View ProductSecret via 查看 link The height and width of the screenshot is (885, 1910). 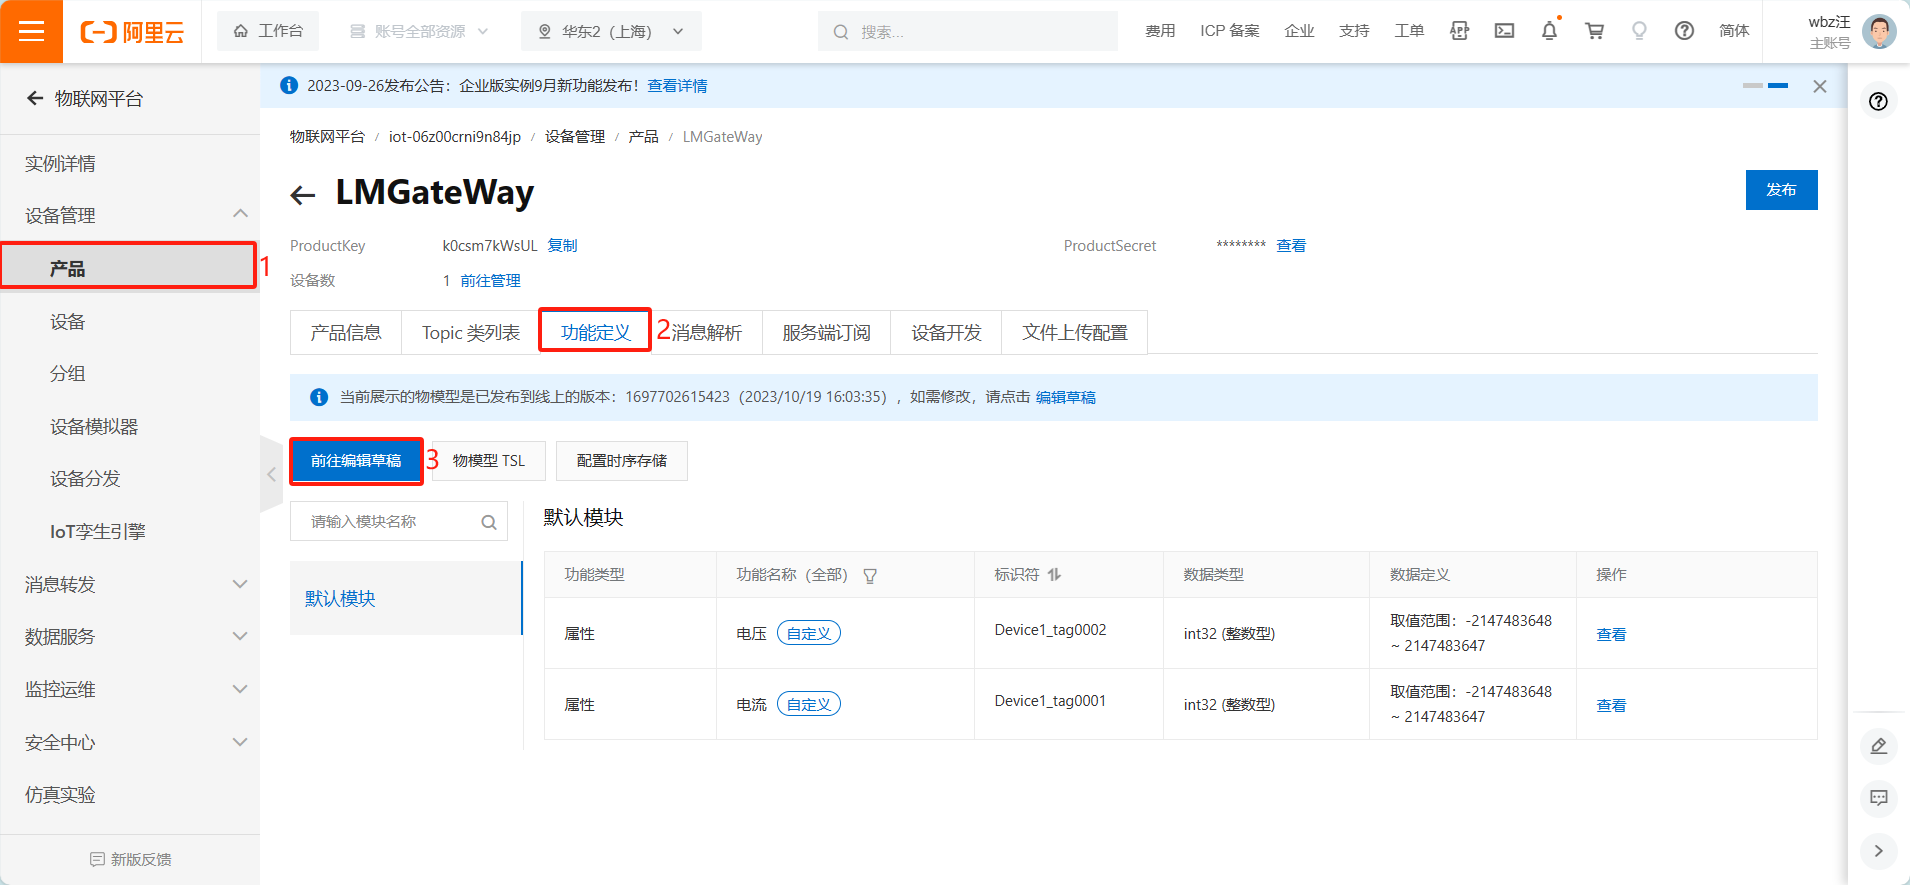pos(1291,245)
